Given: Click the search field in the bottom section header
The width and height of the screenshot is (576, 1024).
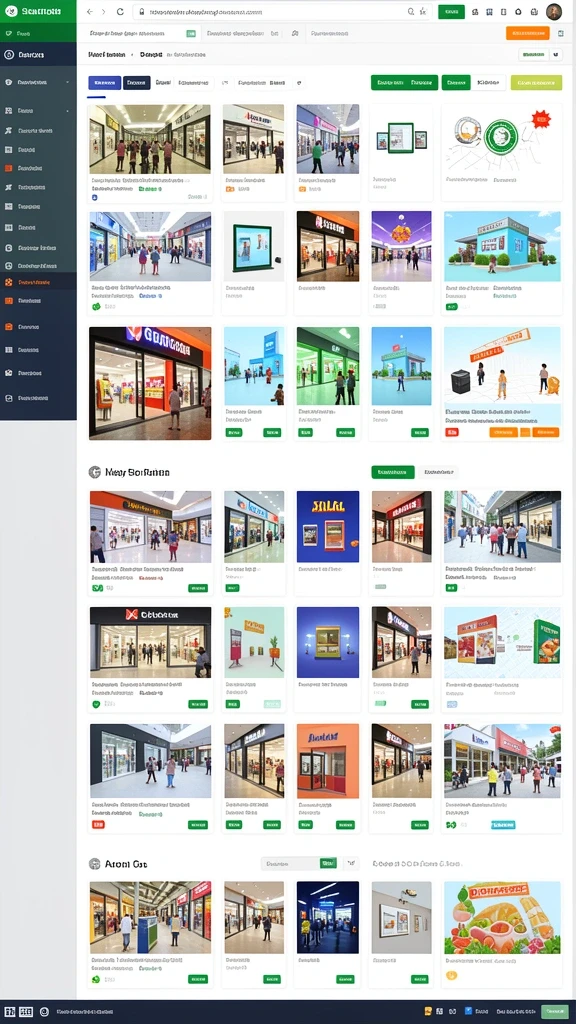Looking at the screenshot, I should [291, 863].
